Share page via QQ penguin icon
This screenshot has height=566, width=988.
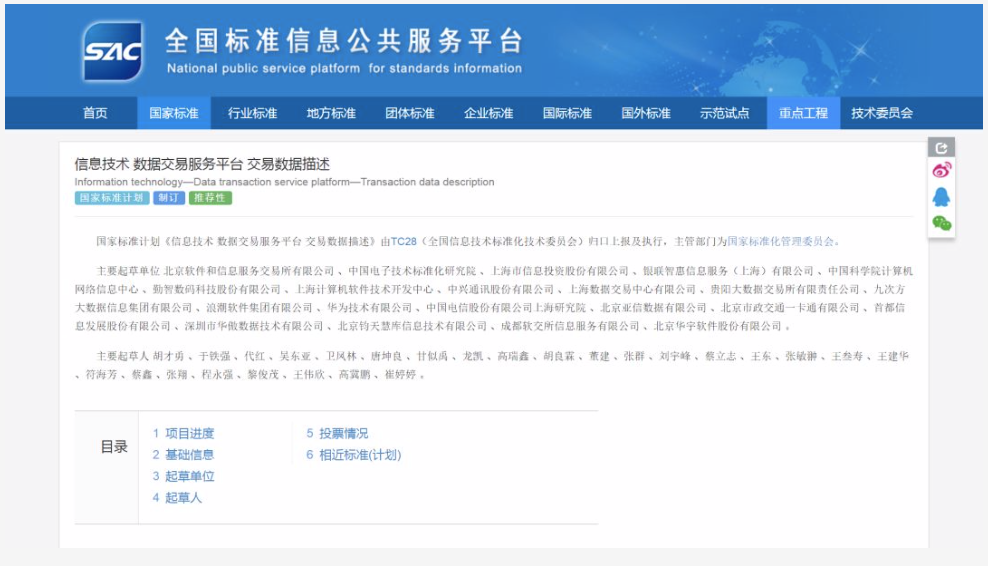click(941, 197)
